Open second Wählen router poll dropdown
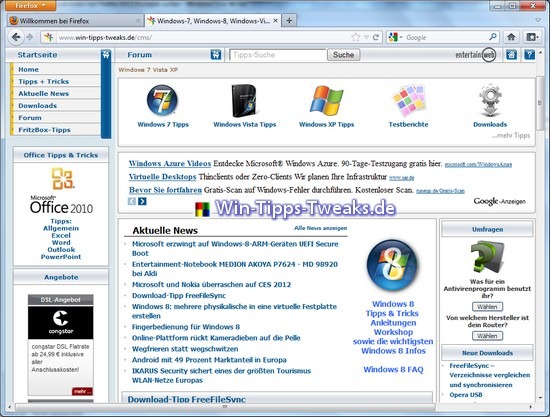 (x=487, y=336)
